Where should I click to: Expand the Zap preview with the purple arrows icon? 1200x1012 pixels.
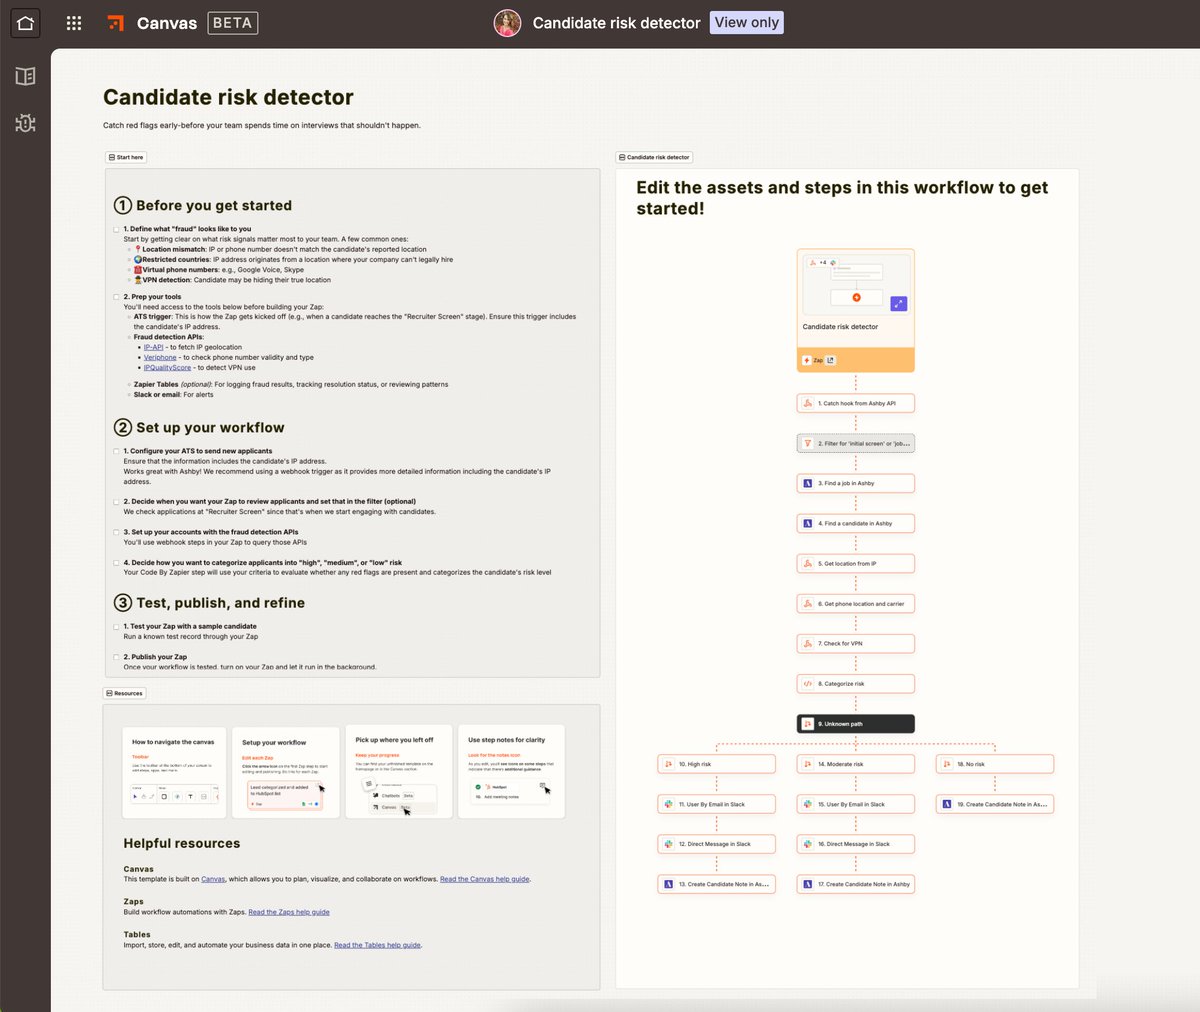pos(898,303)
